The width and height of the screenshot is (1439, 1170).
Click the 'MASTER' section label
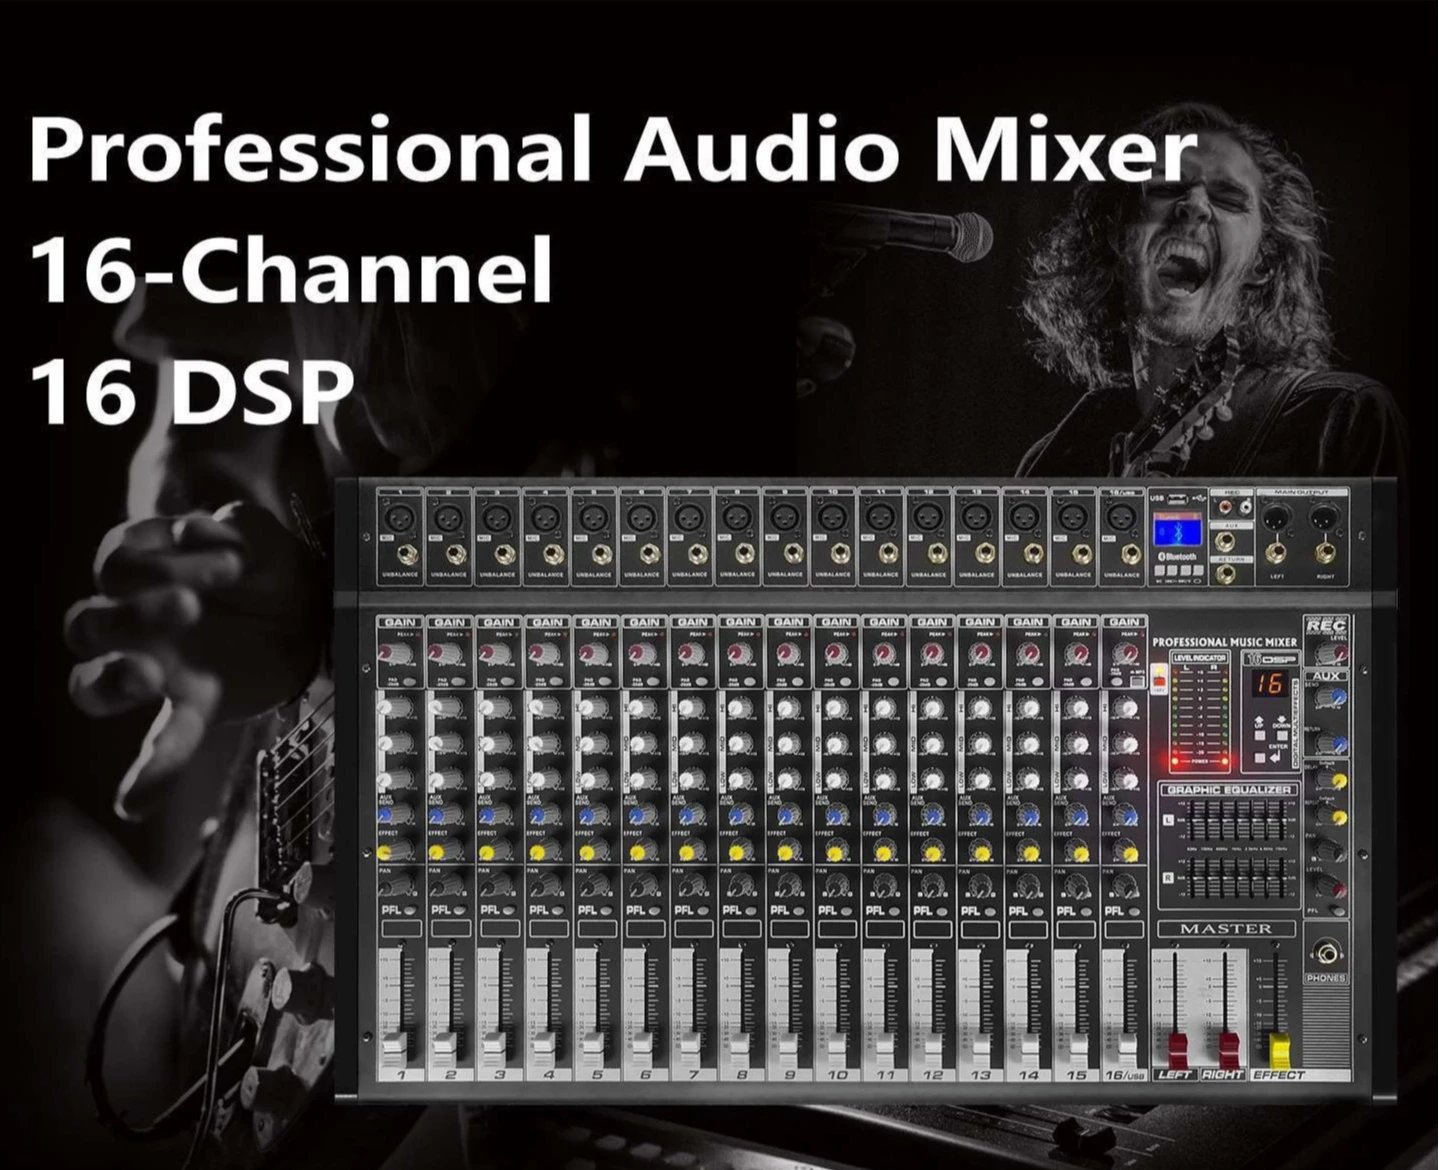(1226, 929)
